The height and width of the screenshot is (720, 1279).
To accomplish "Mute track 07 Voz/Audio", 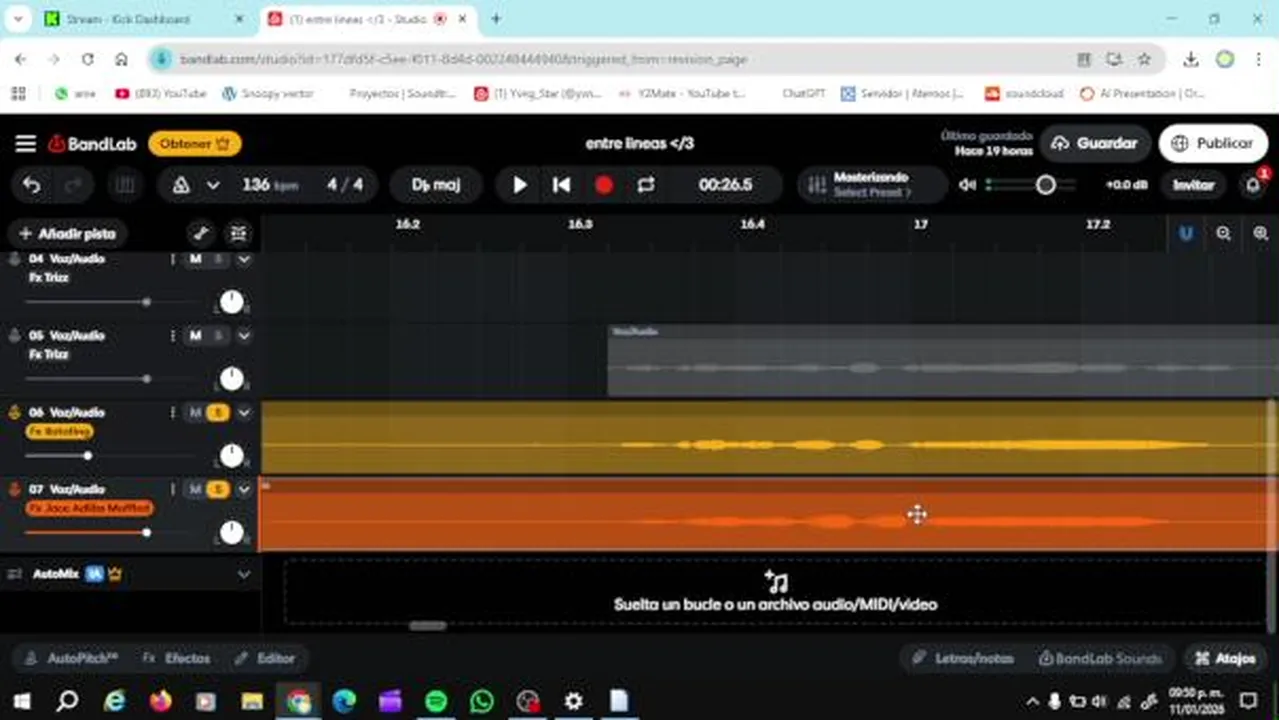I will (196, 489).
